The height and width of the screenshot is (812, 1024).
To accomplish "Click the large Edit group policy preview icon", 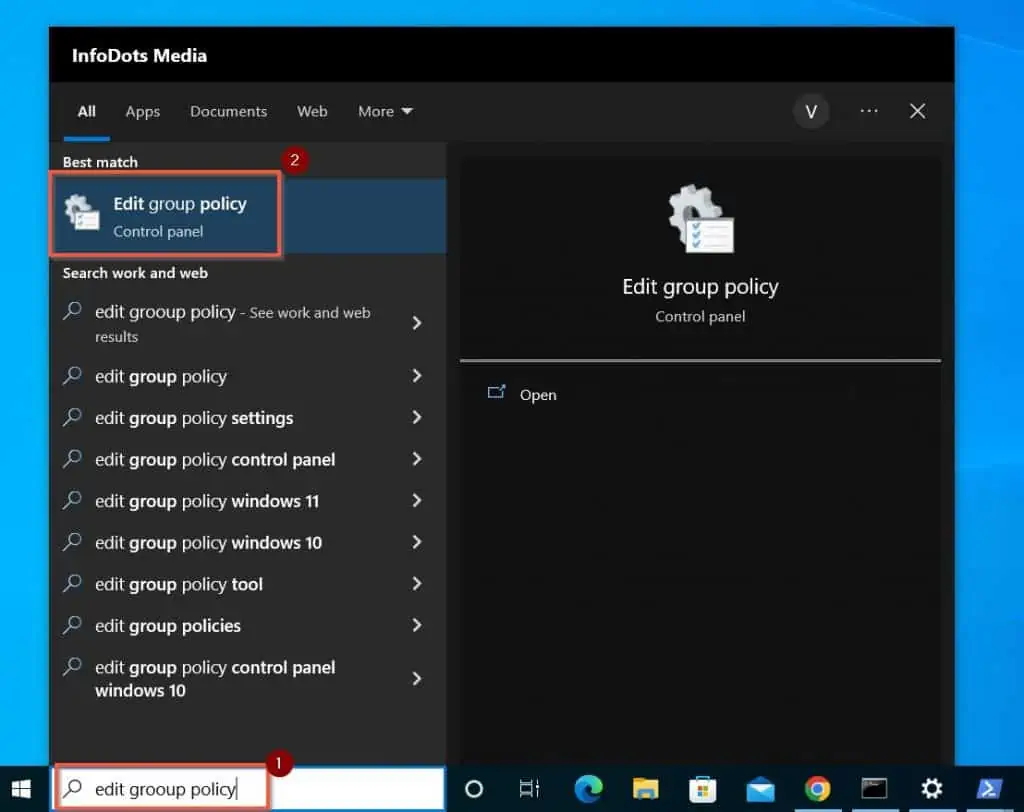I will point(701,218).
